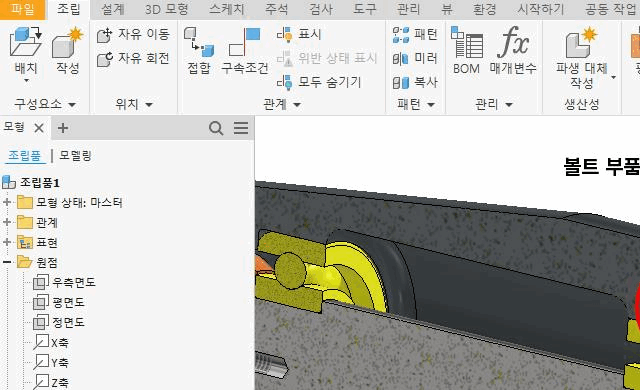This screenshot has width=640, height=390.
Task: Select the 조립품 browser view
Action: pos(24,155)
